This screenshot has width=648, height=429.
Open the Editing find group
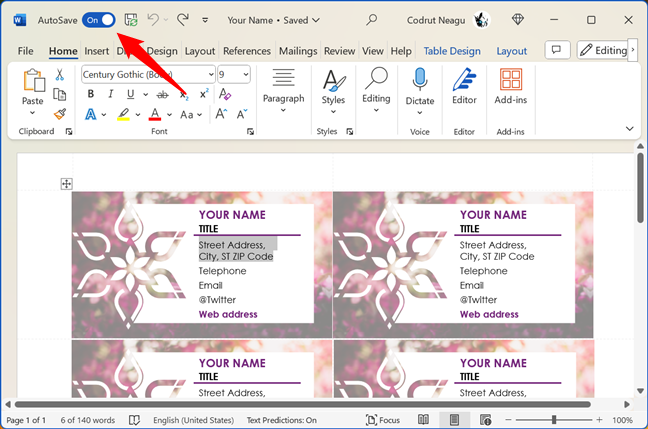376,90
